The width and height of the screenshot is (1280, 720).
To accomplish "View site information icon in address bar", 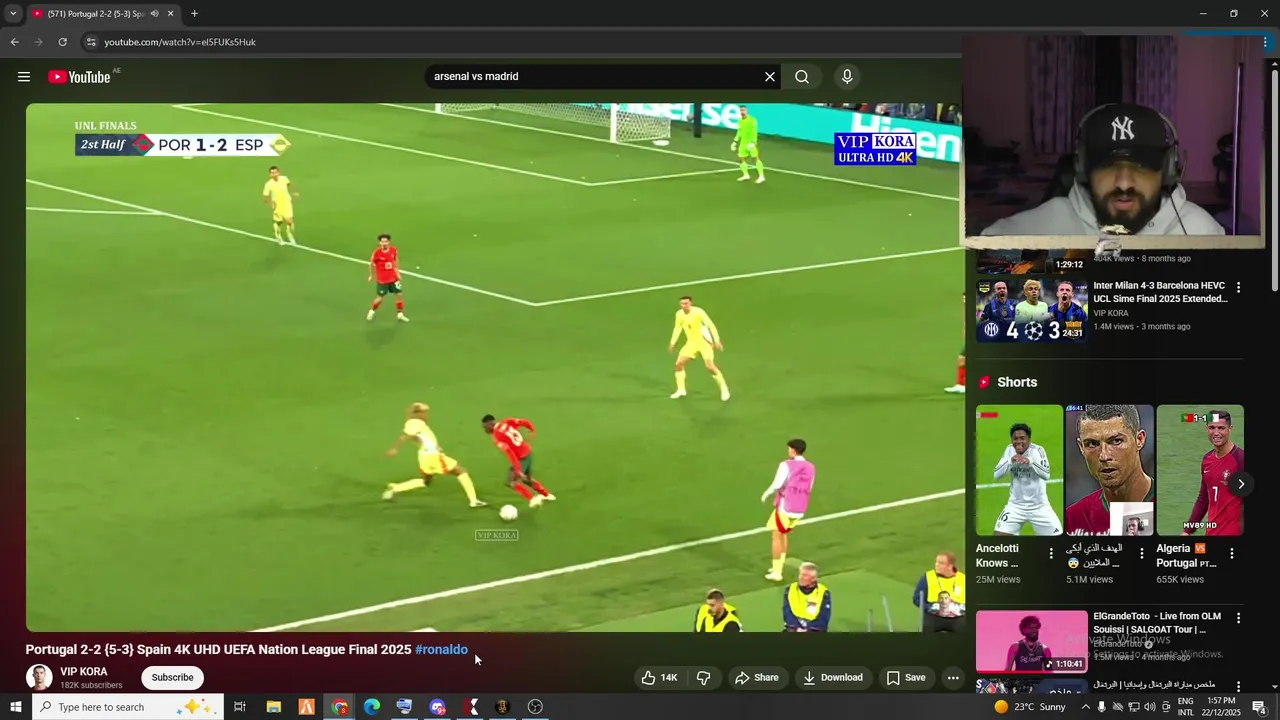I will (91, 42).
